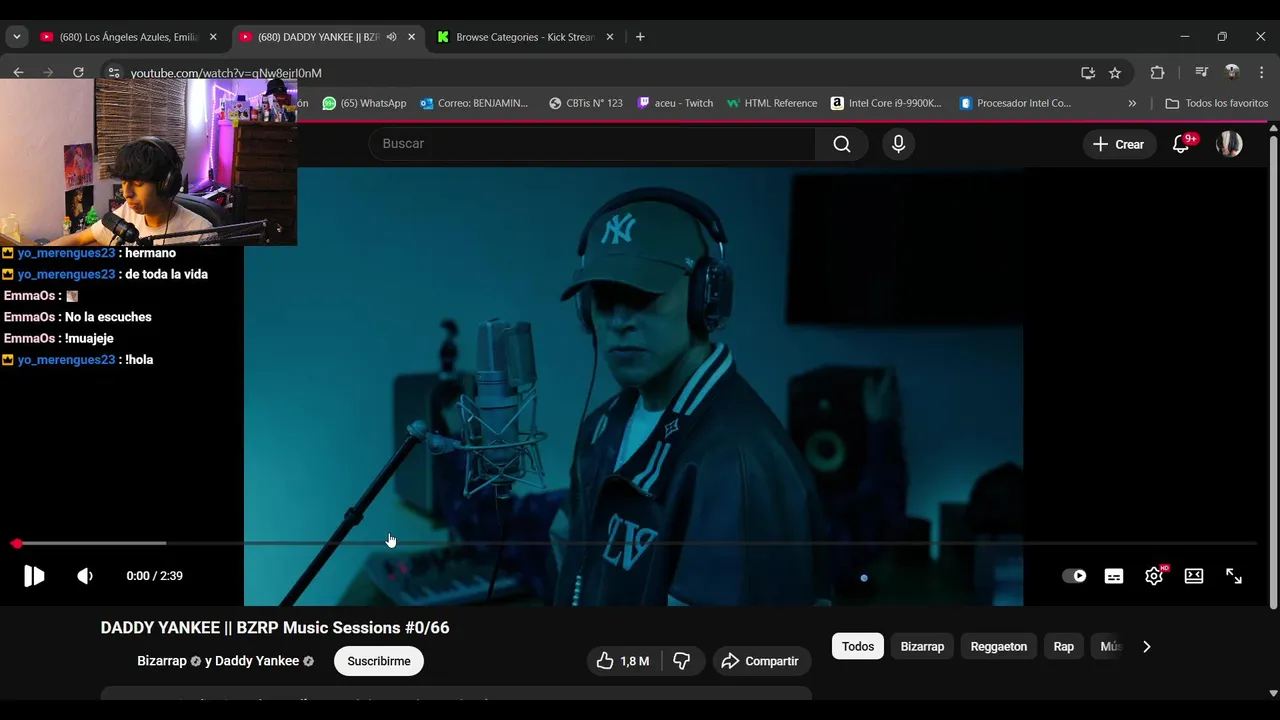Open the HTML Reference bookmark

click(772, 103)
